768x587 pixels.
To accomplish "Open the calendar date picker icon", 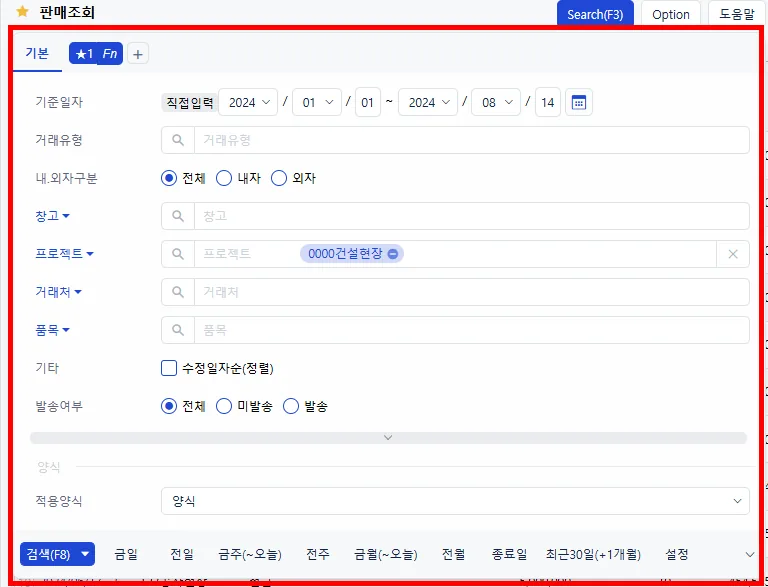I will click(578, 102).
